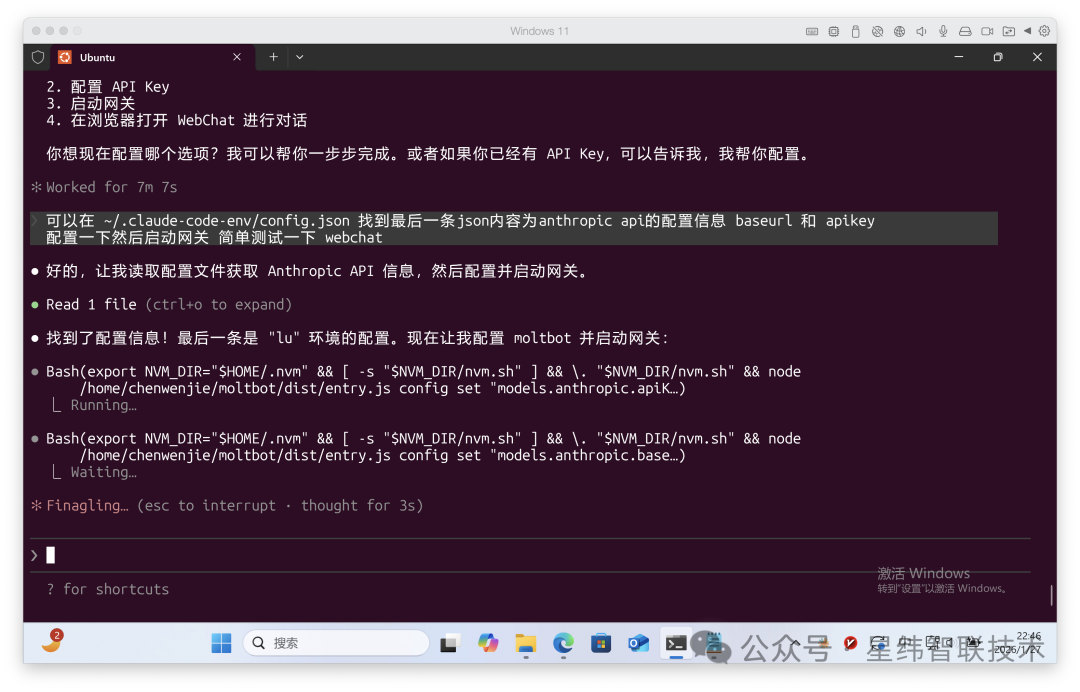Open a new terminal tab with plus button
The width and height of the screenshot is (1080, 692).
pyautogui.click(x=273, y=57)
